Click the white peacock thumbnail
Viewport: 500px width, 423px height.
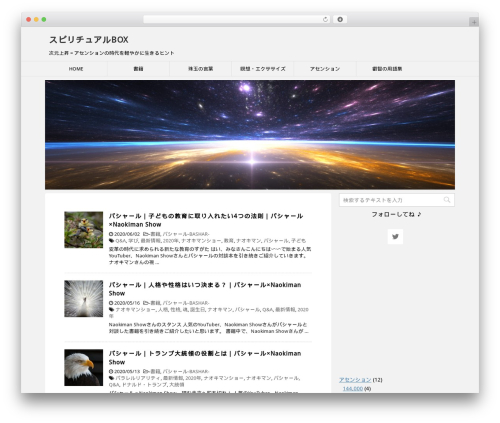[84, 299]
